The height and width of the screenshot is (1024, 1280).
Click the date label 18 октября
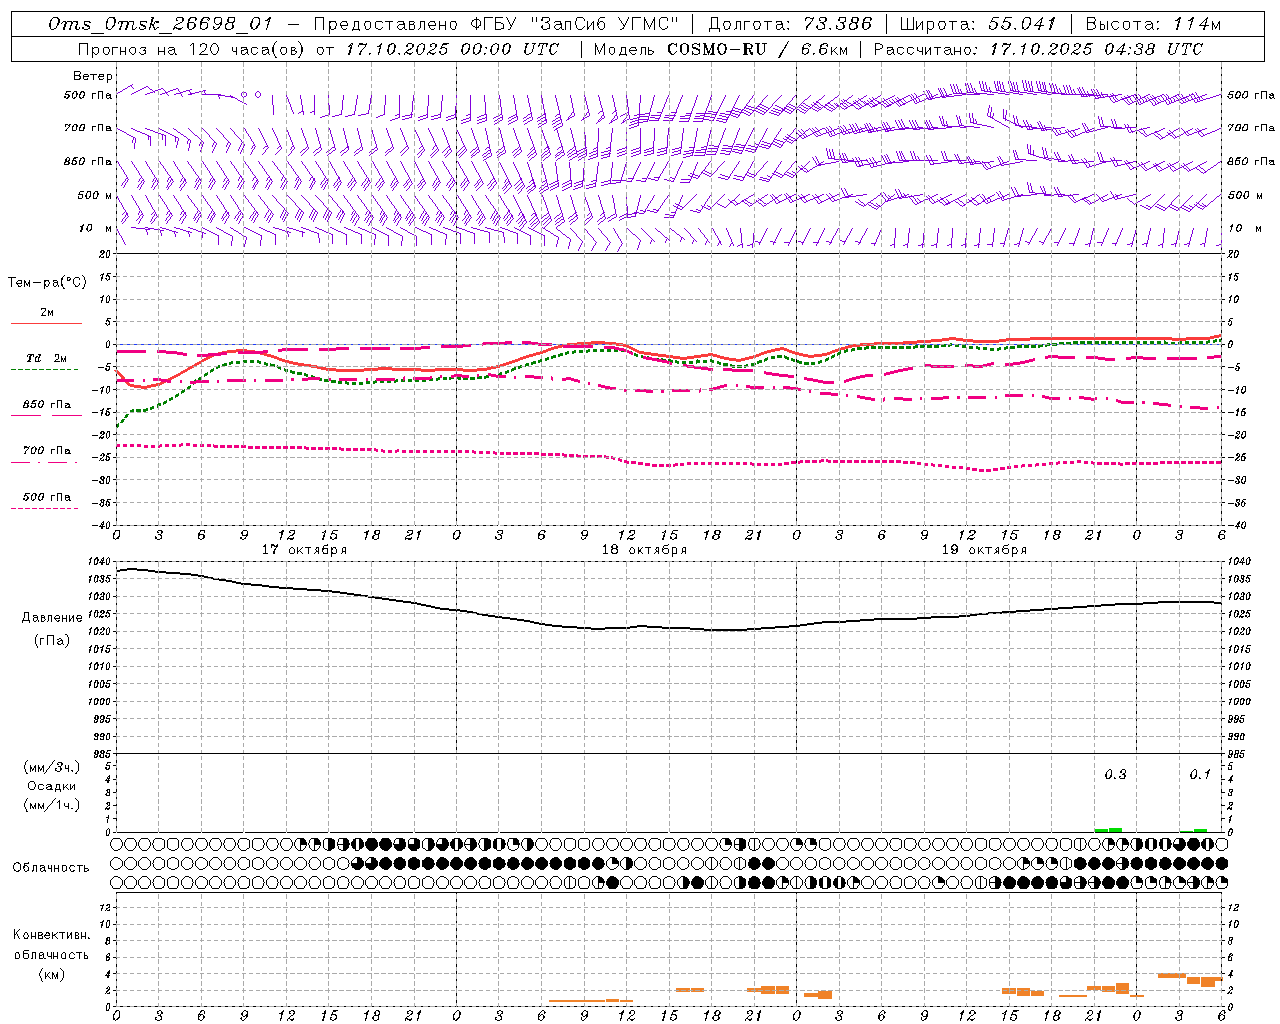(x=644, y=550)
